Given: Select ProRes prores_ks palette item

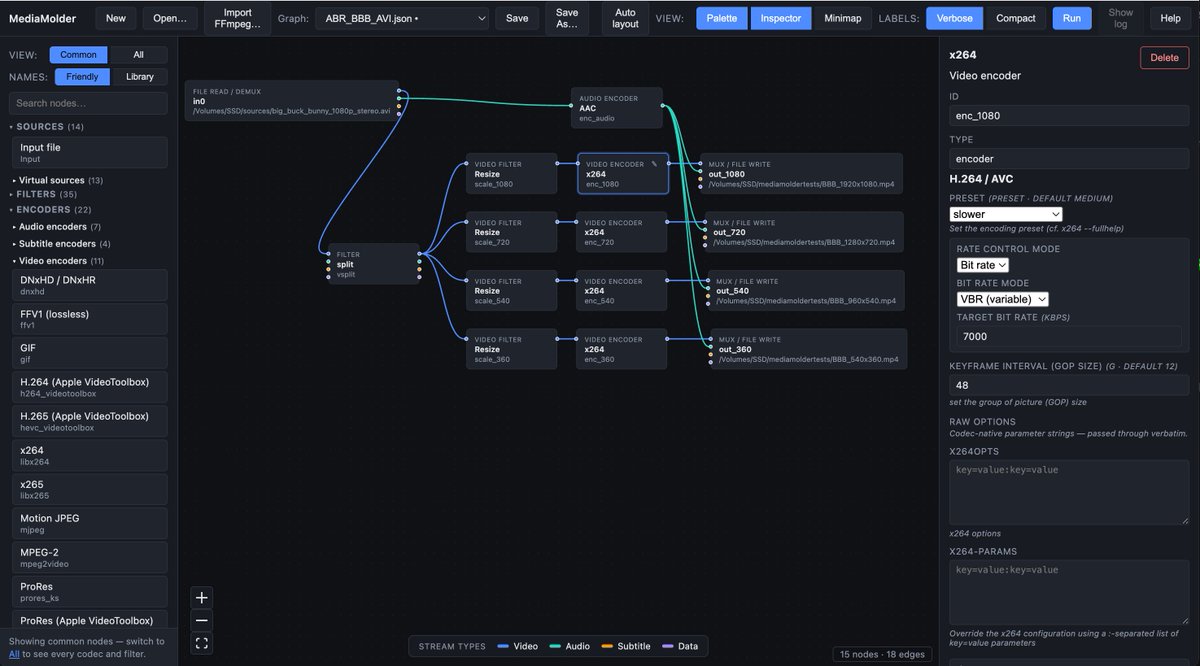Looking at the screenshot, I should click(x=90, y=591).
